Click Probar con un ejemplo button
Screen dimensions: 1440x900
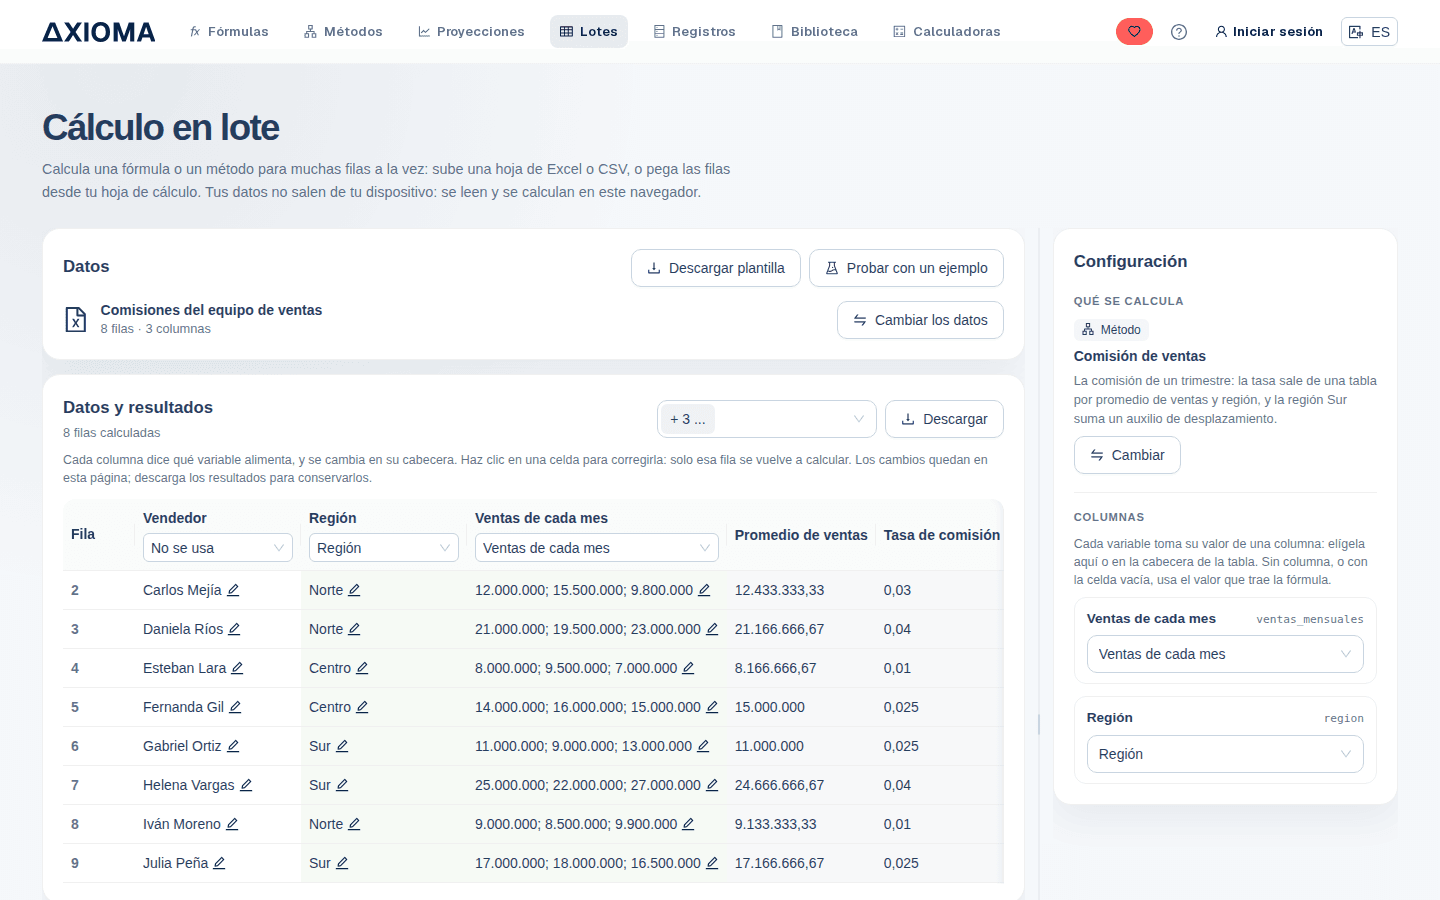(906, 268)
